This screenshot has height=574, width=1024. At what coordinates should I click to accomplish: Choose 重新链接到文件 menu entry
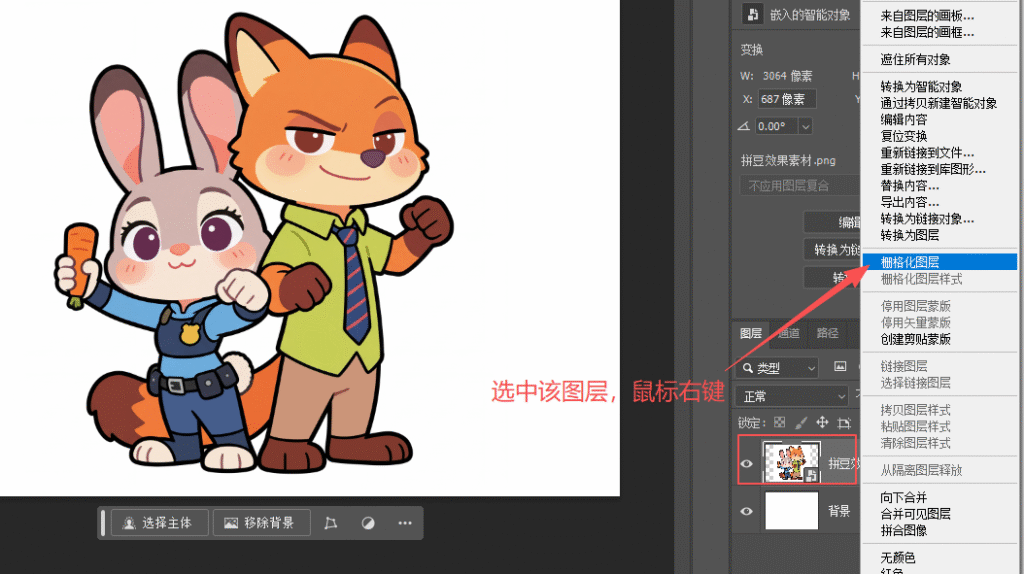[x=927, y=153]
